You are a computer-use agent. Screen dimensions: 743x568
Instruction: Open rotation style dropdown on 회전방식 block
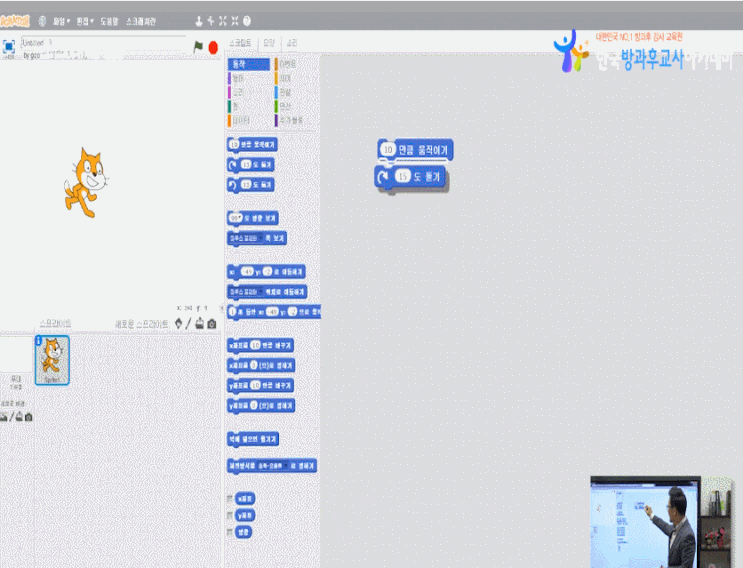point(284,466)
